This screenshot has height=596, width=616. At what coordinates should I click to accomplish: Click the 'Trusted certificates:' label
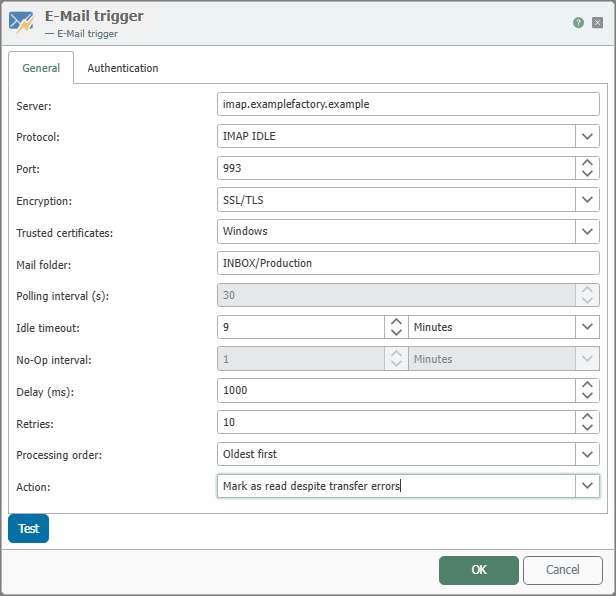[x=64, y=233]
